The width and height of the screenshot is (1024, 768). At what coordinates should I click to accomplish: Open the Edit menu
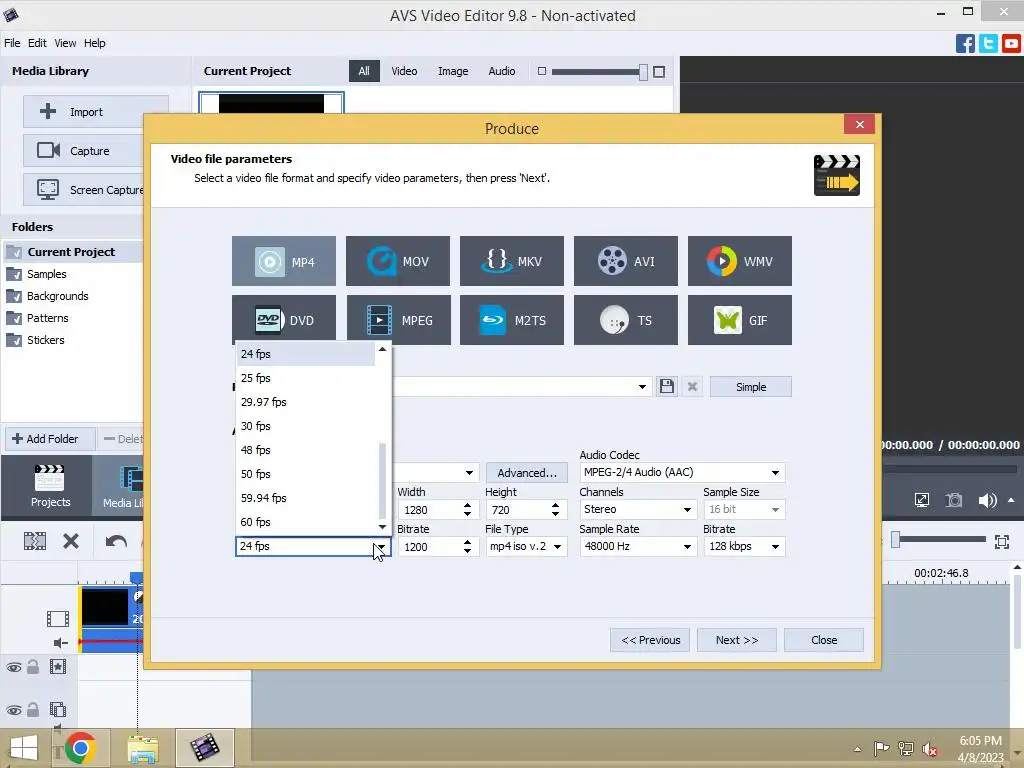[x=37, y=43]
